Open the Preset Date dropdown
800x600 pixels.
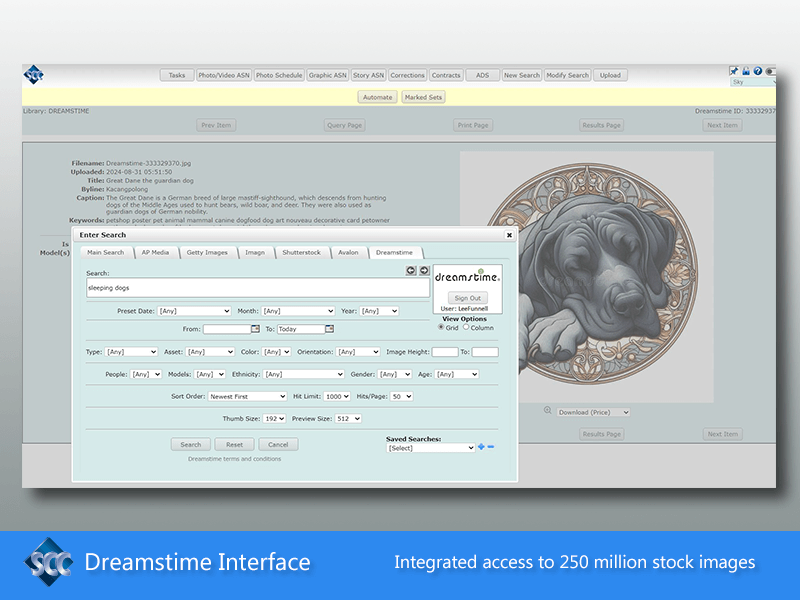point(194,311)
